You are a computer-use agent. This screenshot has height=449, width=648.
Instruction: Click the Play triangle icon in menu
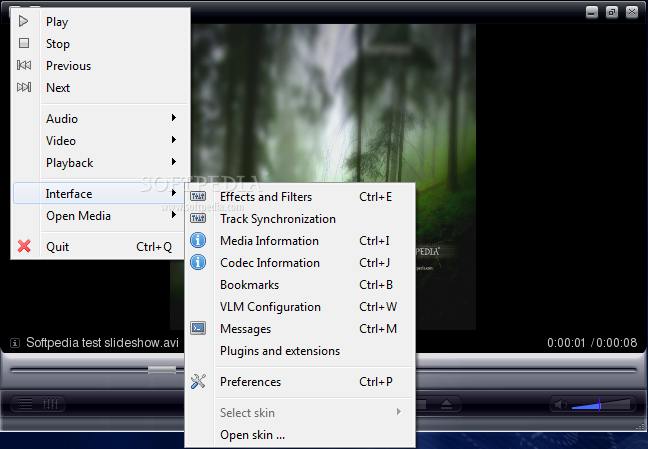tap(24, 21)
